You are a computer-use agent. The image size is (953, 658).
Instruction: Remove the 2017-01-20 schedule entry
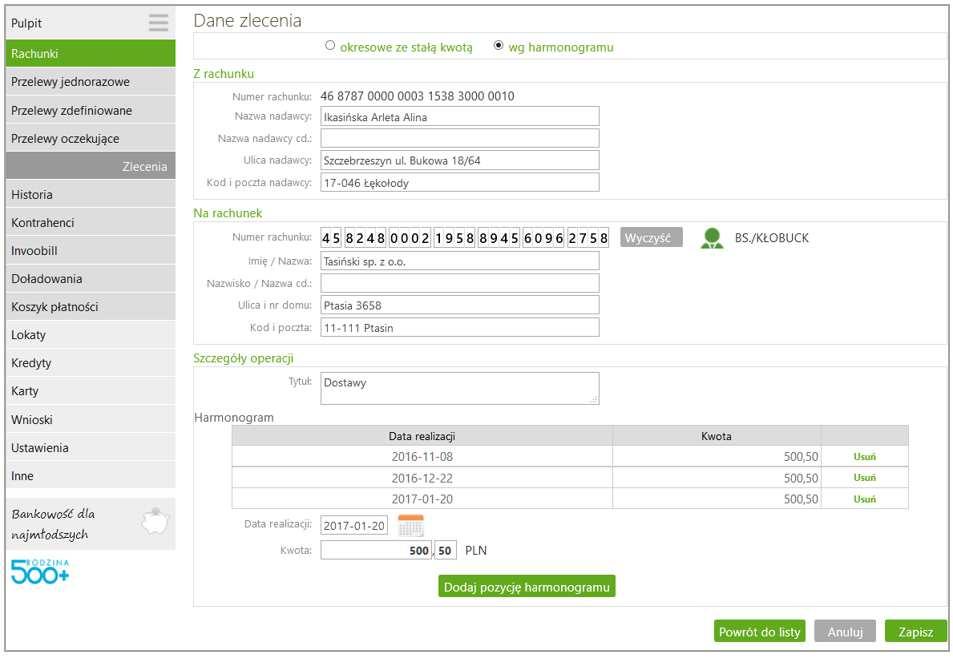coord(864,499)
